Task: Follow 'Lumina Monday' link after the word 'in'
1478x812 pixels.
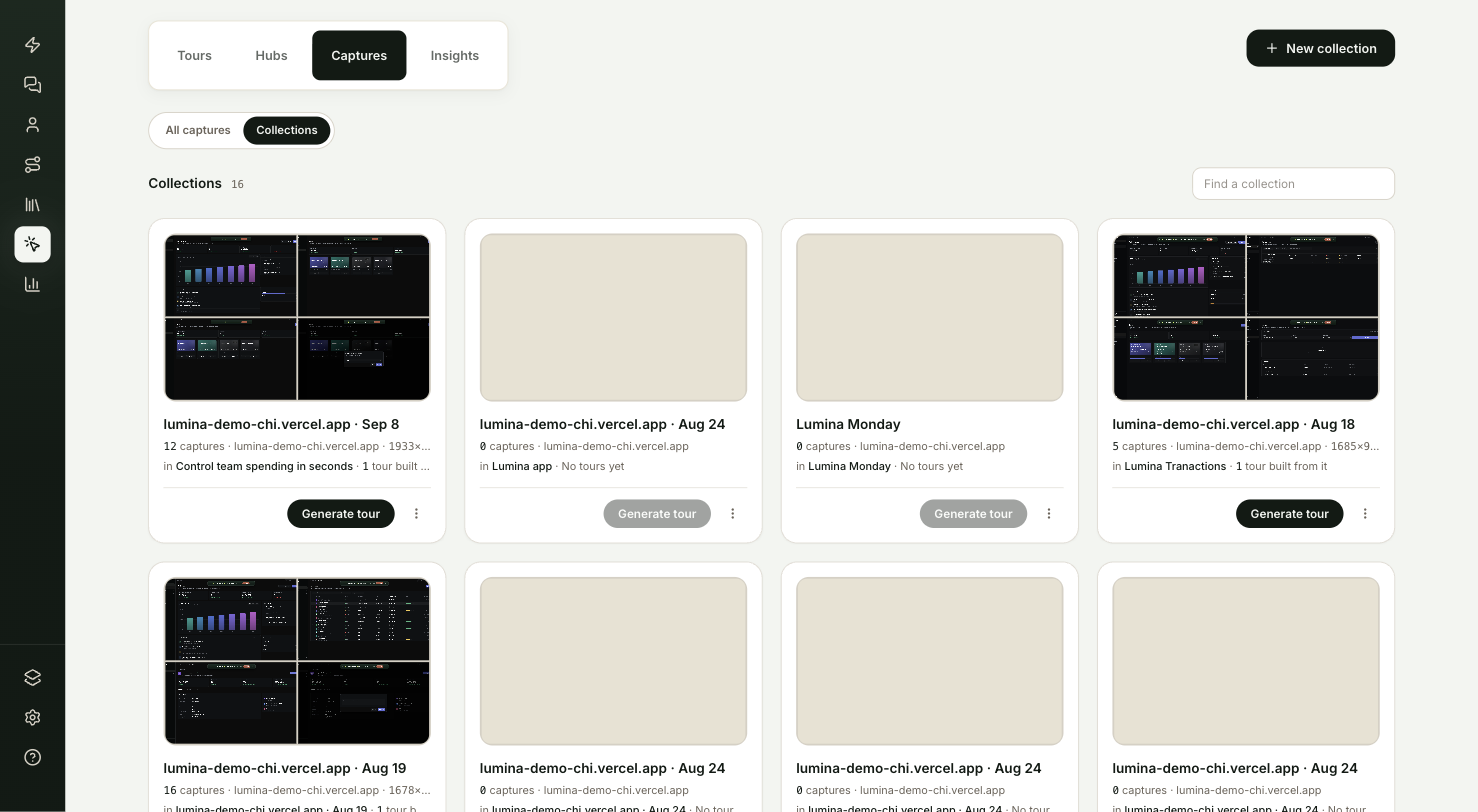Action: coord(849,466)
